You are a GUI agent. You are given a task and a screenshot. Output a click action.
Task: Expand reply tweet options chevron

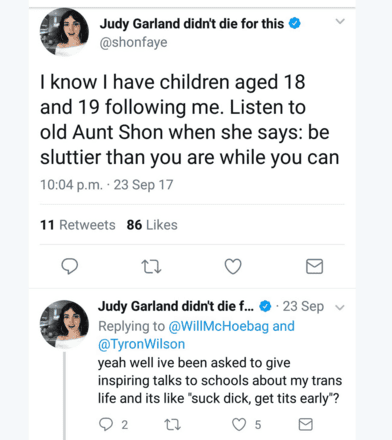[x=340, y=307]
